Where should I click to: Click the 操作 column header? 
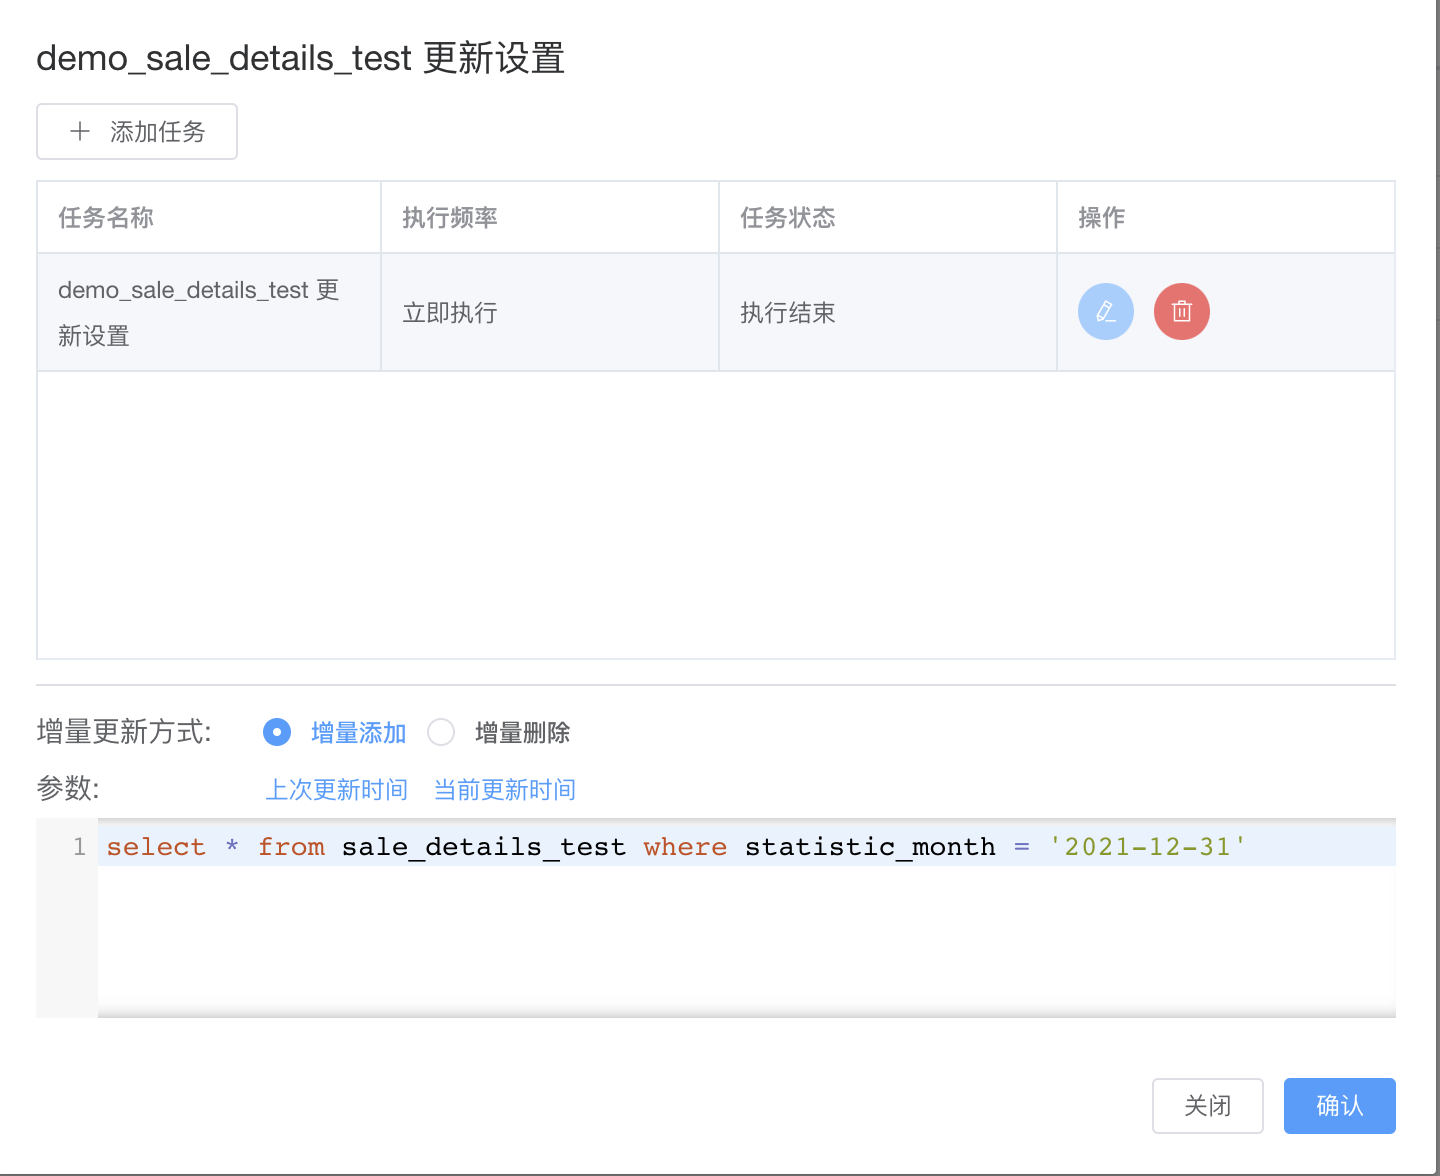click(1101, 217)
